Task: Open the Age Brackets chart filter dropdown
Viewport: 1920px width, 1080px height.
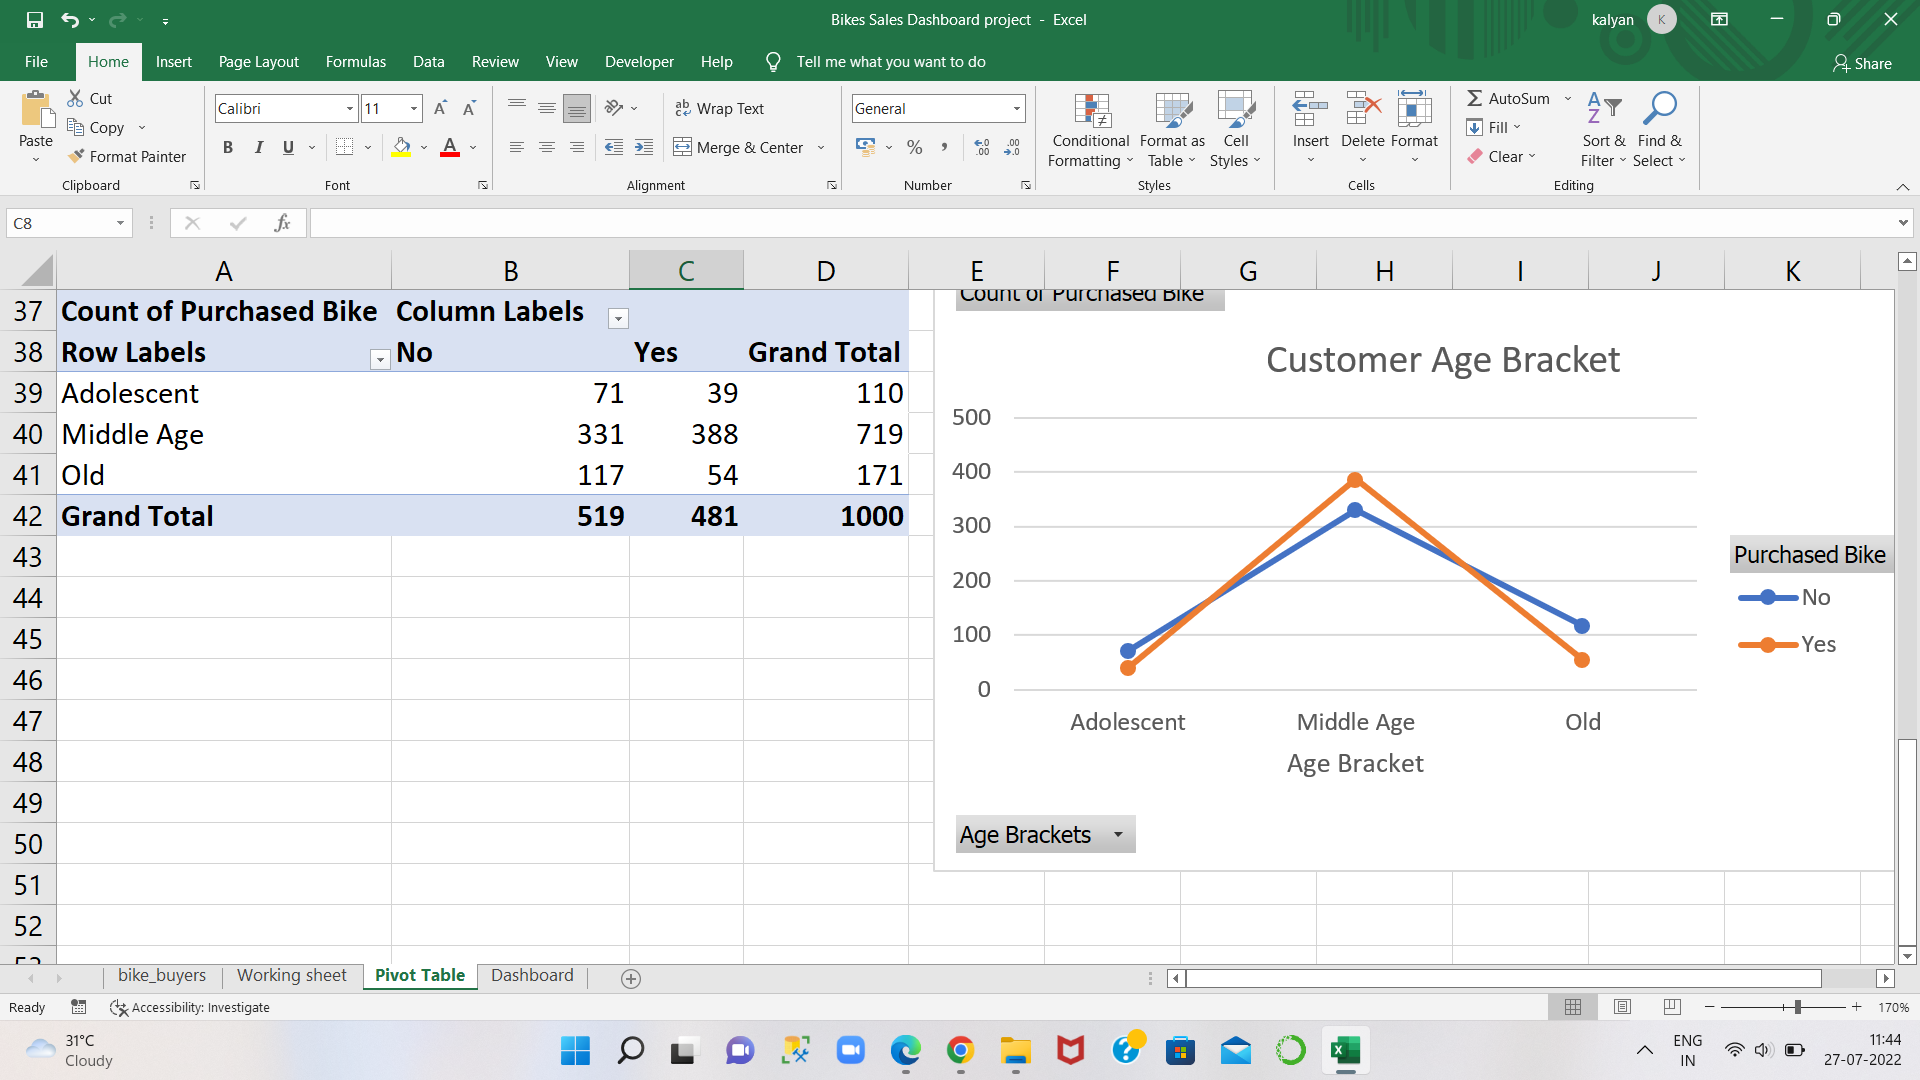Action: click(1119, 834)
